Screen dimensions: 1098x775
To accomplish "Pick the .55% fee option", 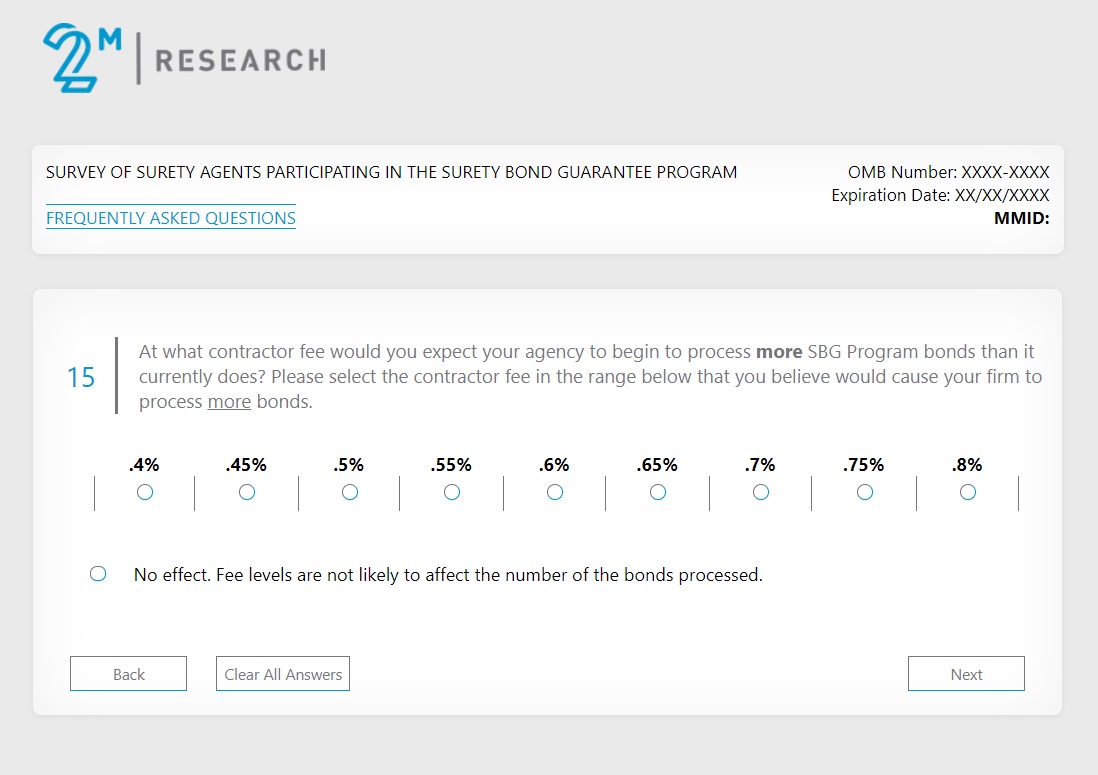I will coord(452,492).
